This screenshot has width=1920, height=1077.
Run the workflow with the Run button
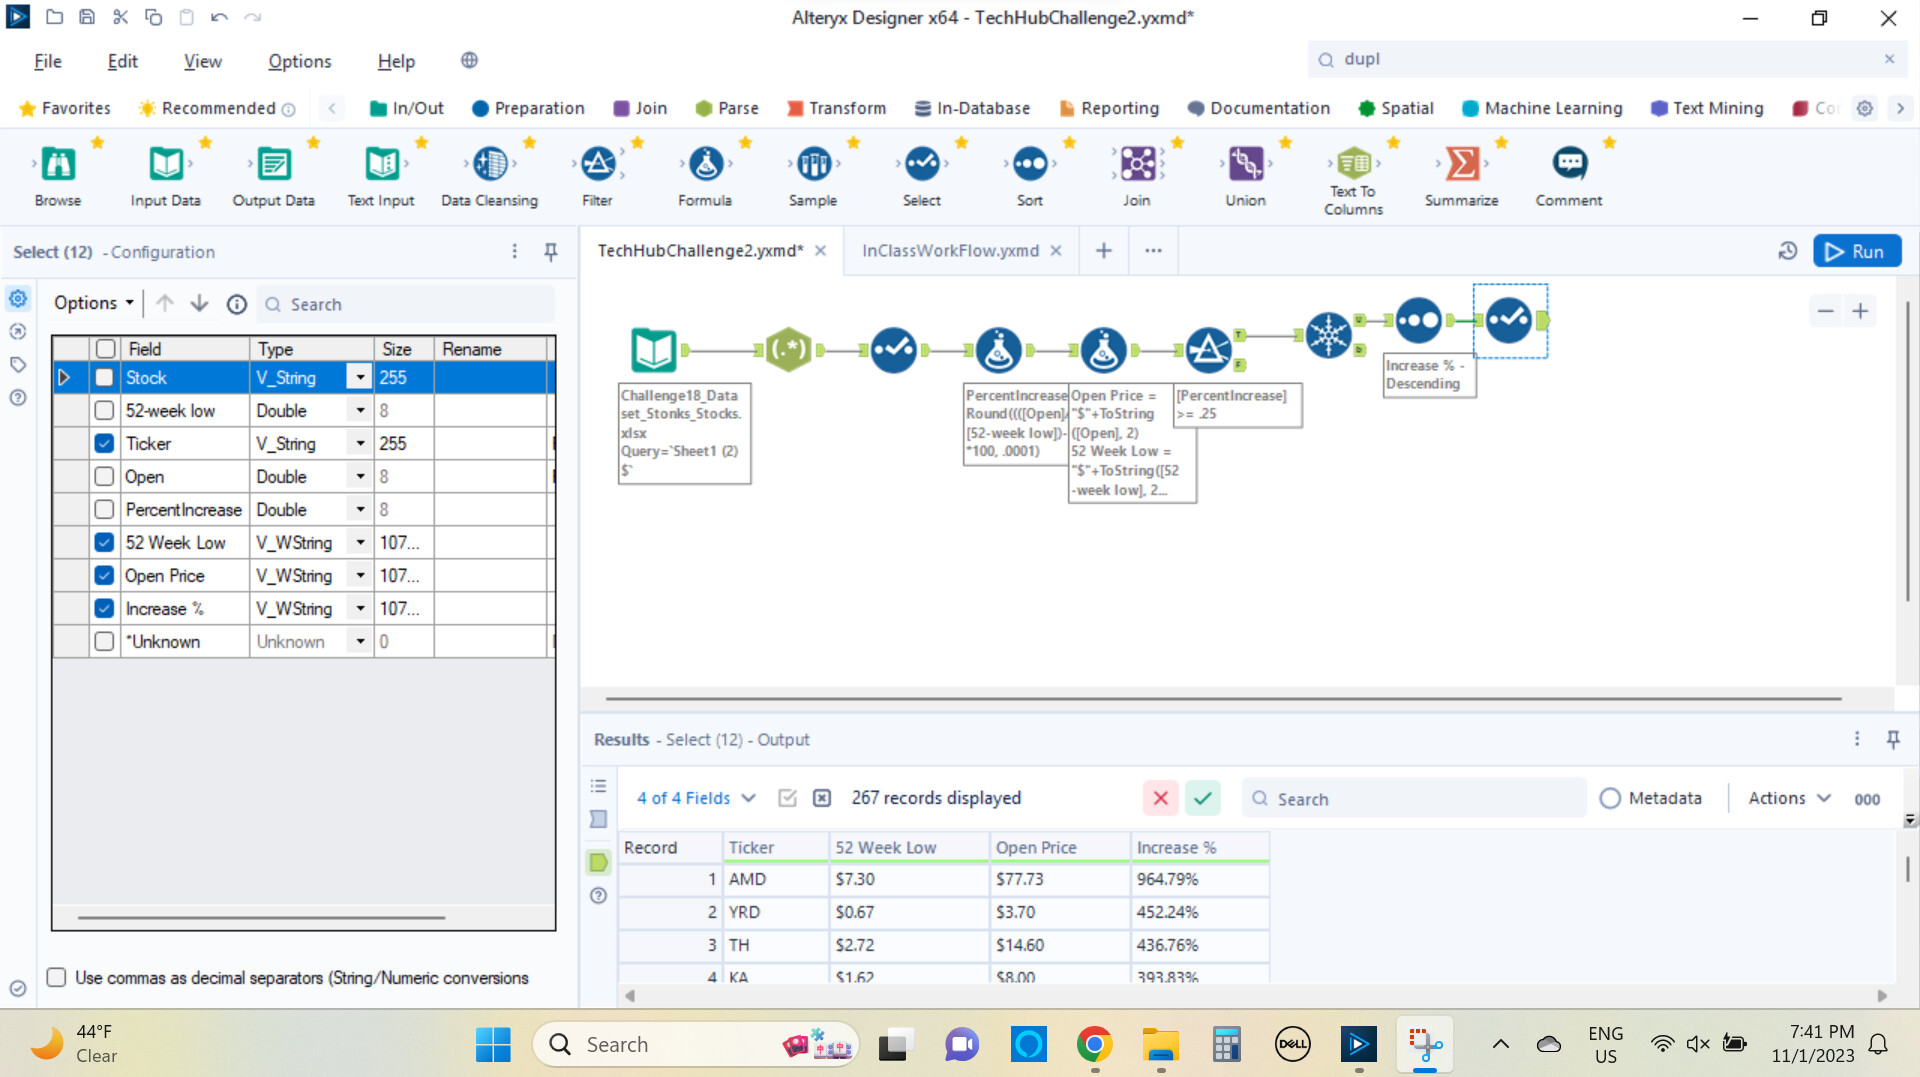[x=1857, y=251]
